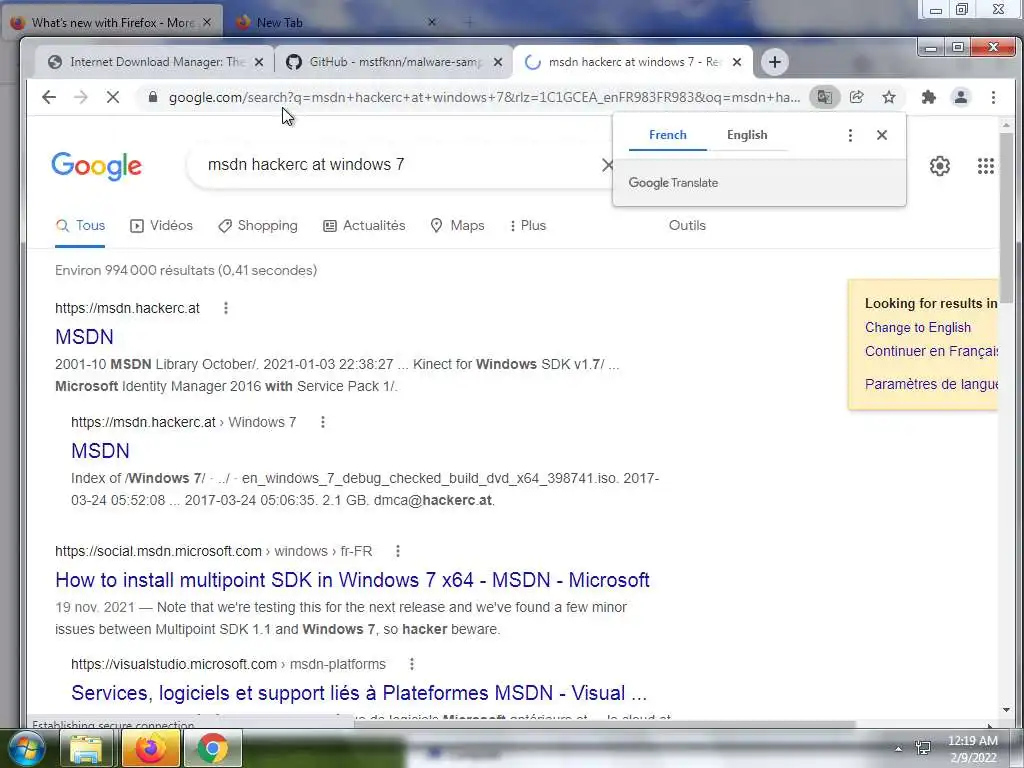Open a new Chrome tab with plus button
The height and width of the screenshot is (768, 1024).
pos(775,62)
